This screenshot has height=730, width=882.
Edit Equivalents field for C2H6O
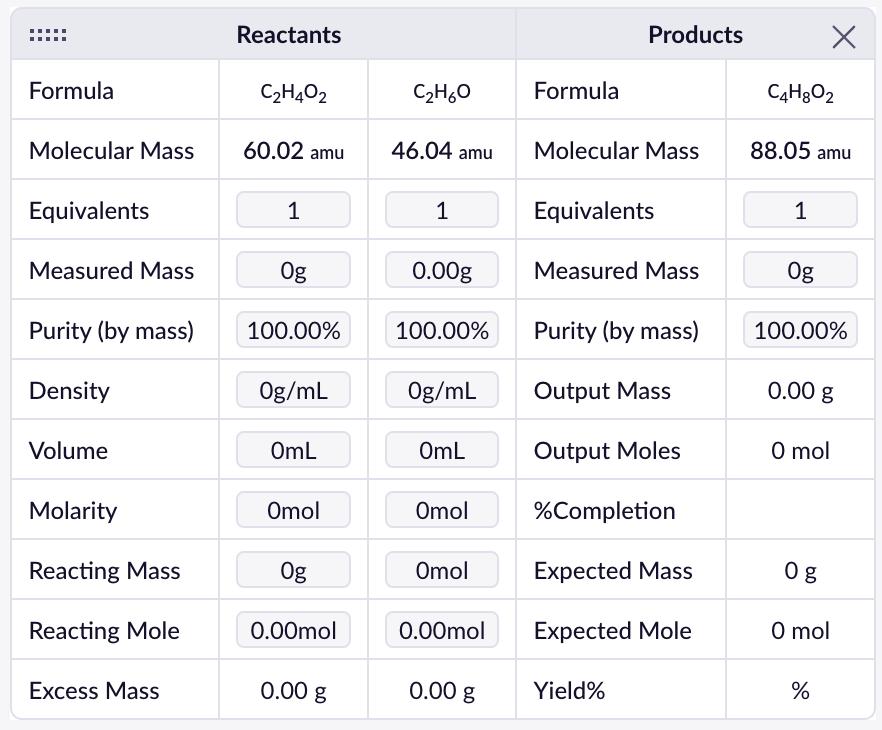(x=442, y=211)
